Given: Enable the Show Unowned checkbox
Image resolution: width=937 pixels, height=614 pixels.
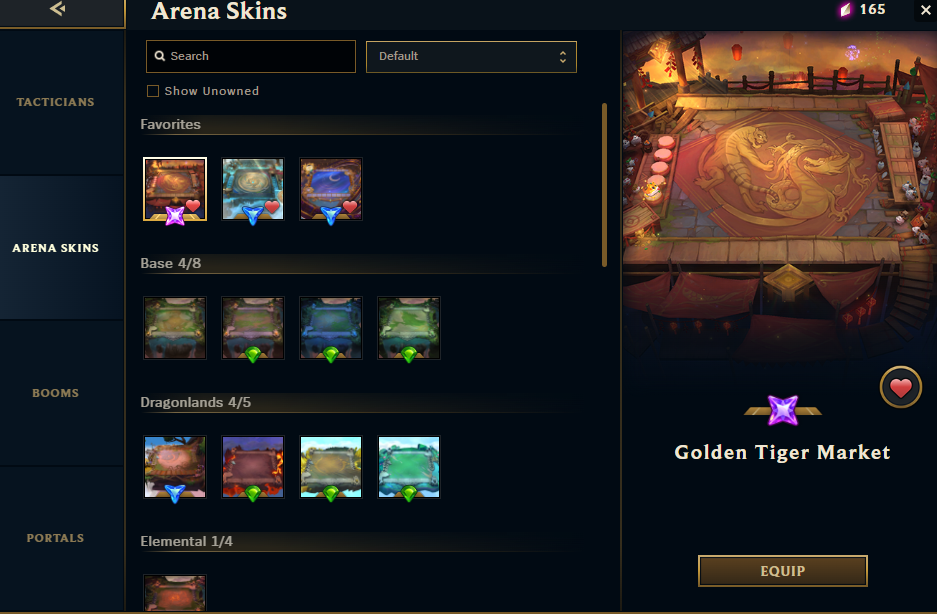Looking at the screenshot, I should (x=153, y=91).
